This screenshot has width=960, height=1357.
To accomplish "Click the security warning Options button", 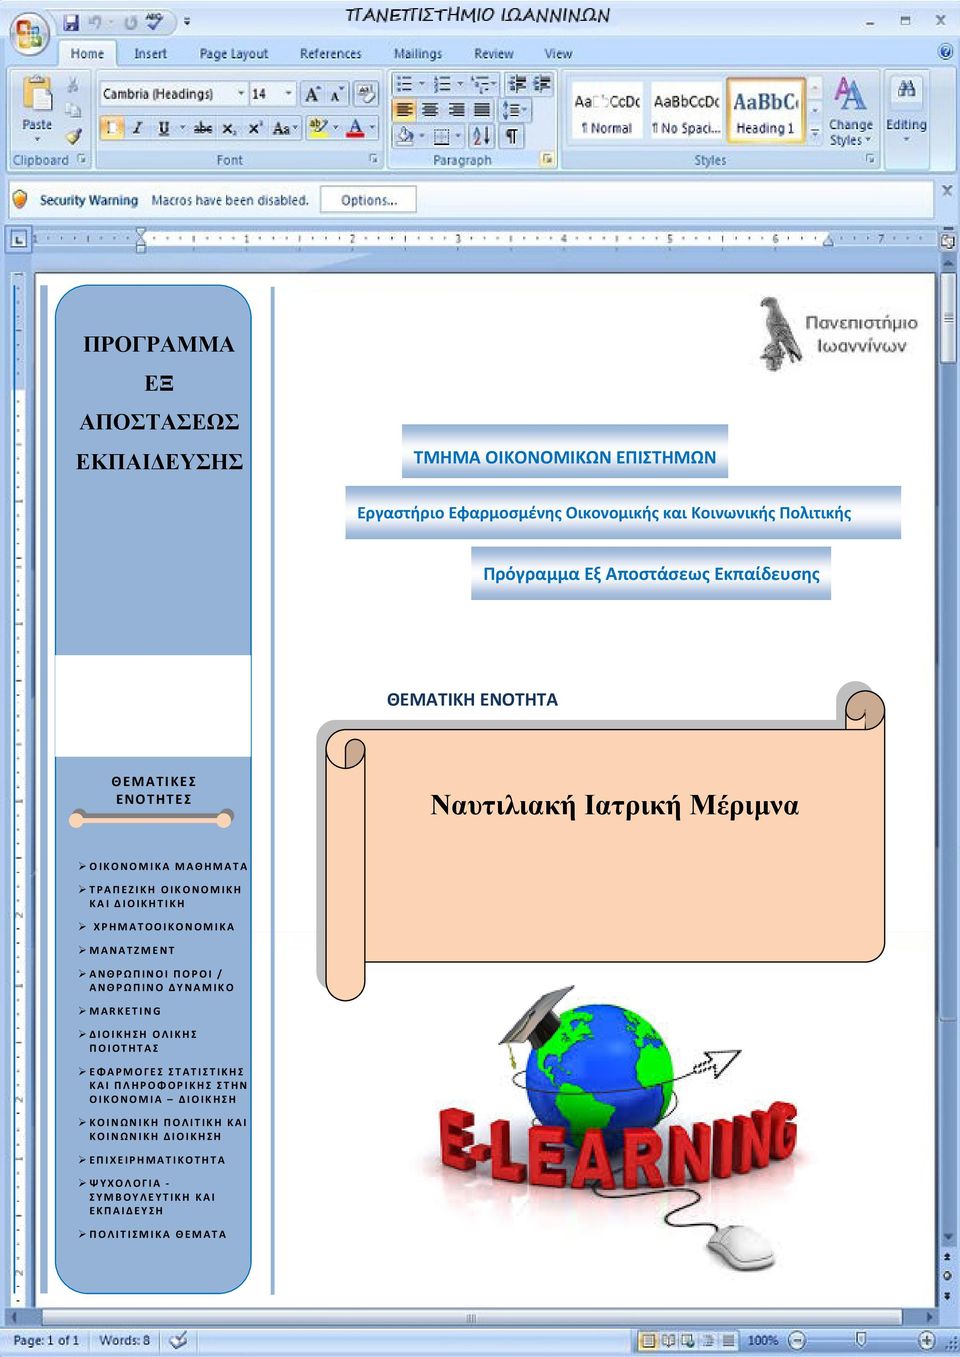I will 368,200.
